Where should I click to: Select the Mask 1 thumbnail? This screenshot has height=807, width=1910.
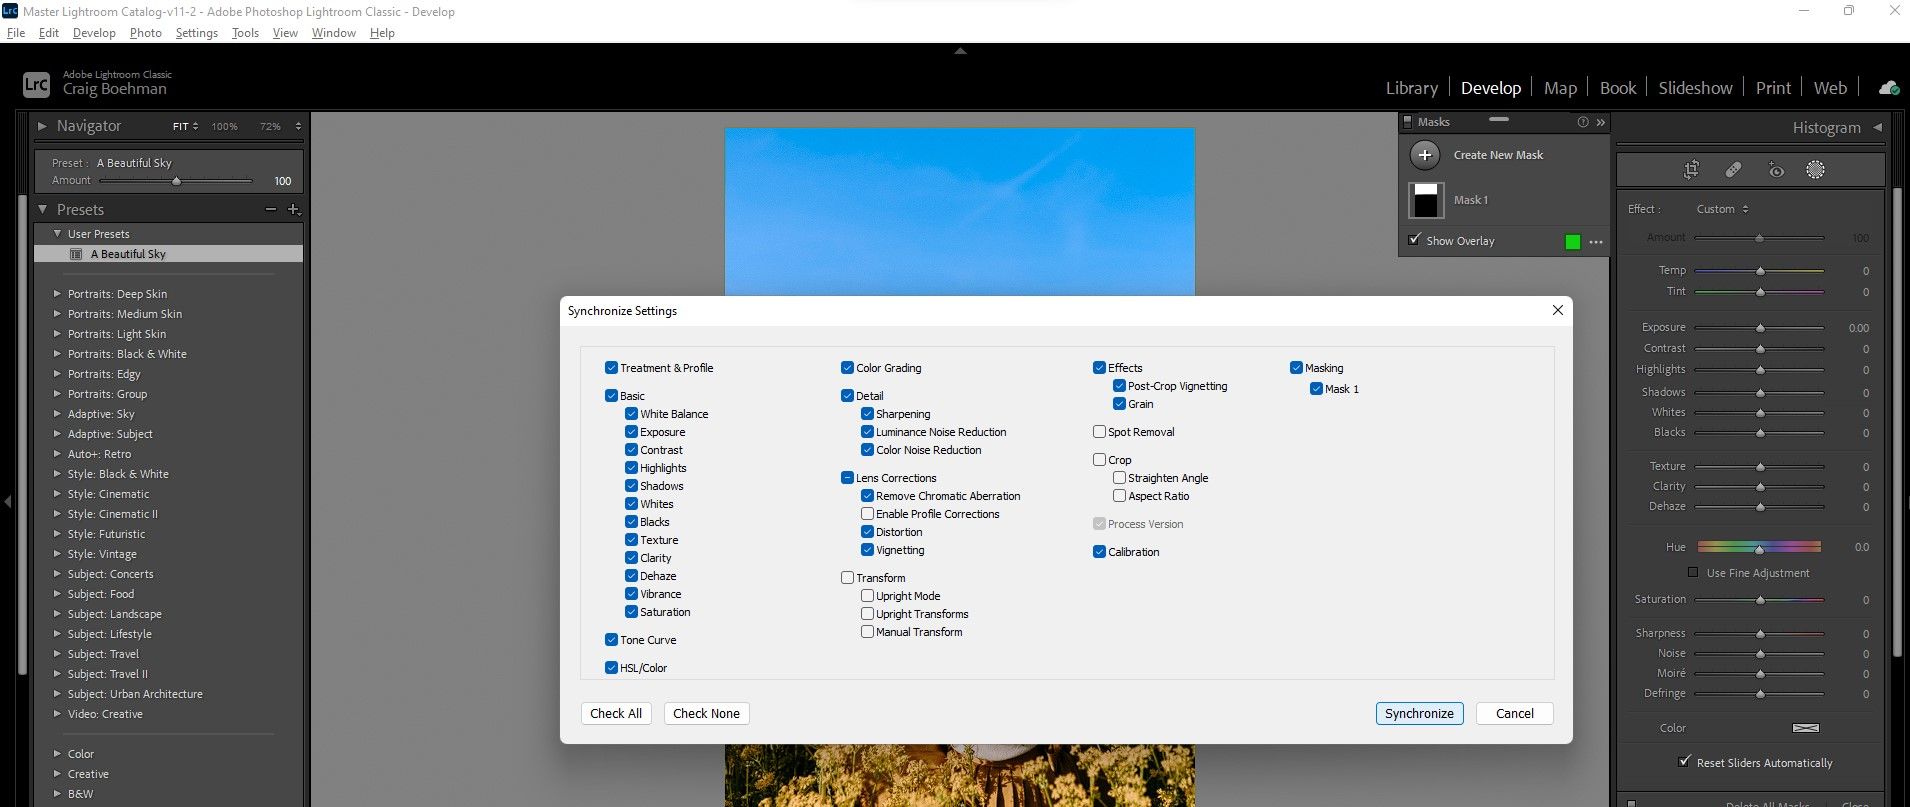point(1426,200)
